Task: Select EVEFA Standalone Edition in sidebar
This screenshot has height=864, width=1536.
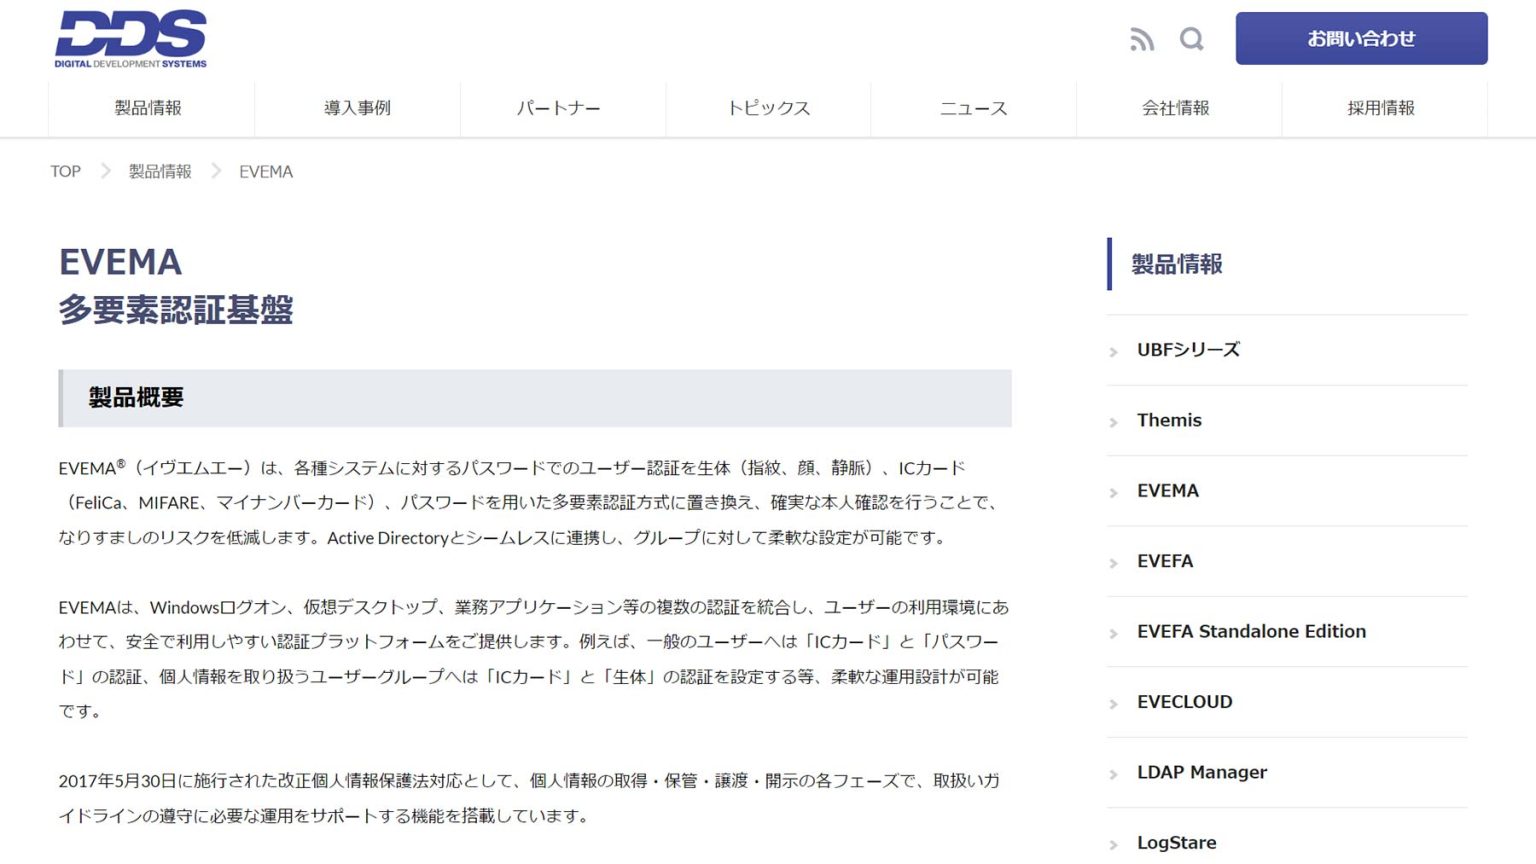Action: pos(1251,631)
